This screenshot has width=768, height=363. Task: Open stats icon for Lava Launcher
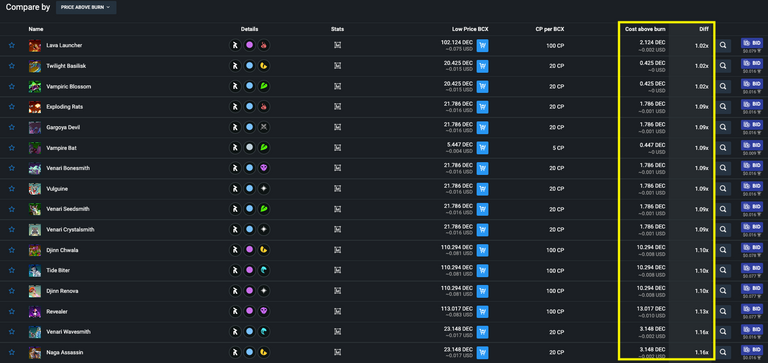[x=337, y=45]
